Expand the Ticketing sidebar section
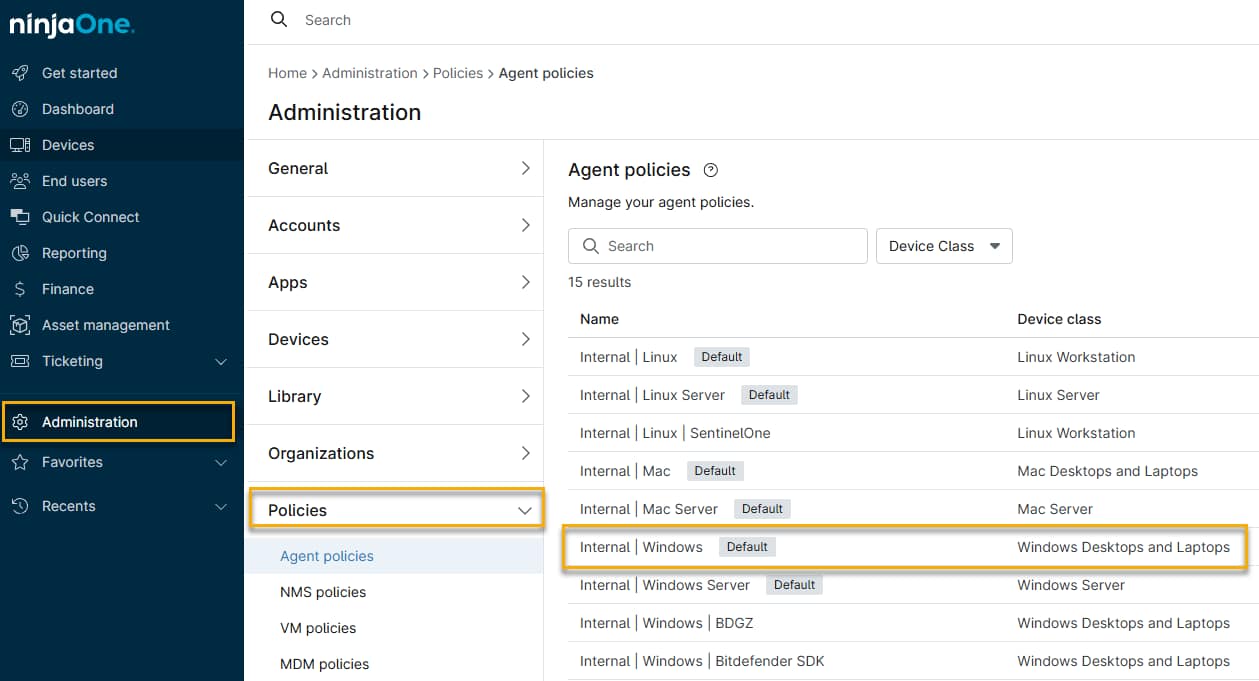1259x681 pixels. coord(221,361)
